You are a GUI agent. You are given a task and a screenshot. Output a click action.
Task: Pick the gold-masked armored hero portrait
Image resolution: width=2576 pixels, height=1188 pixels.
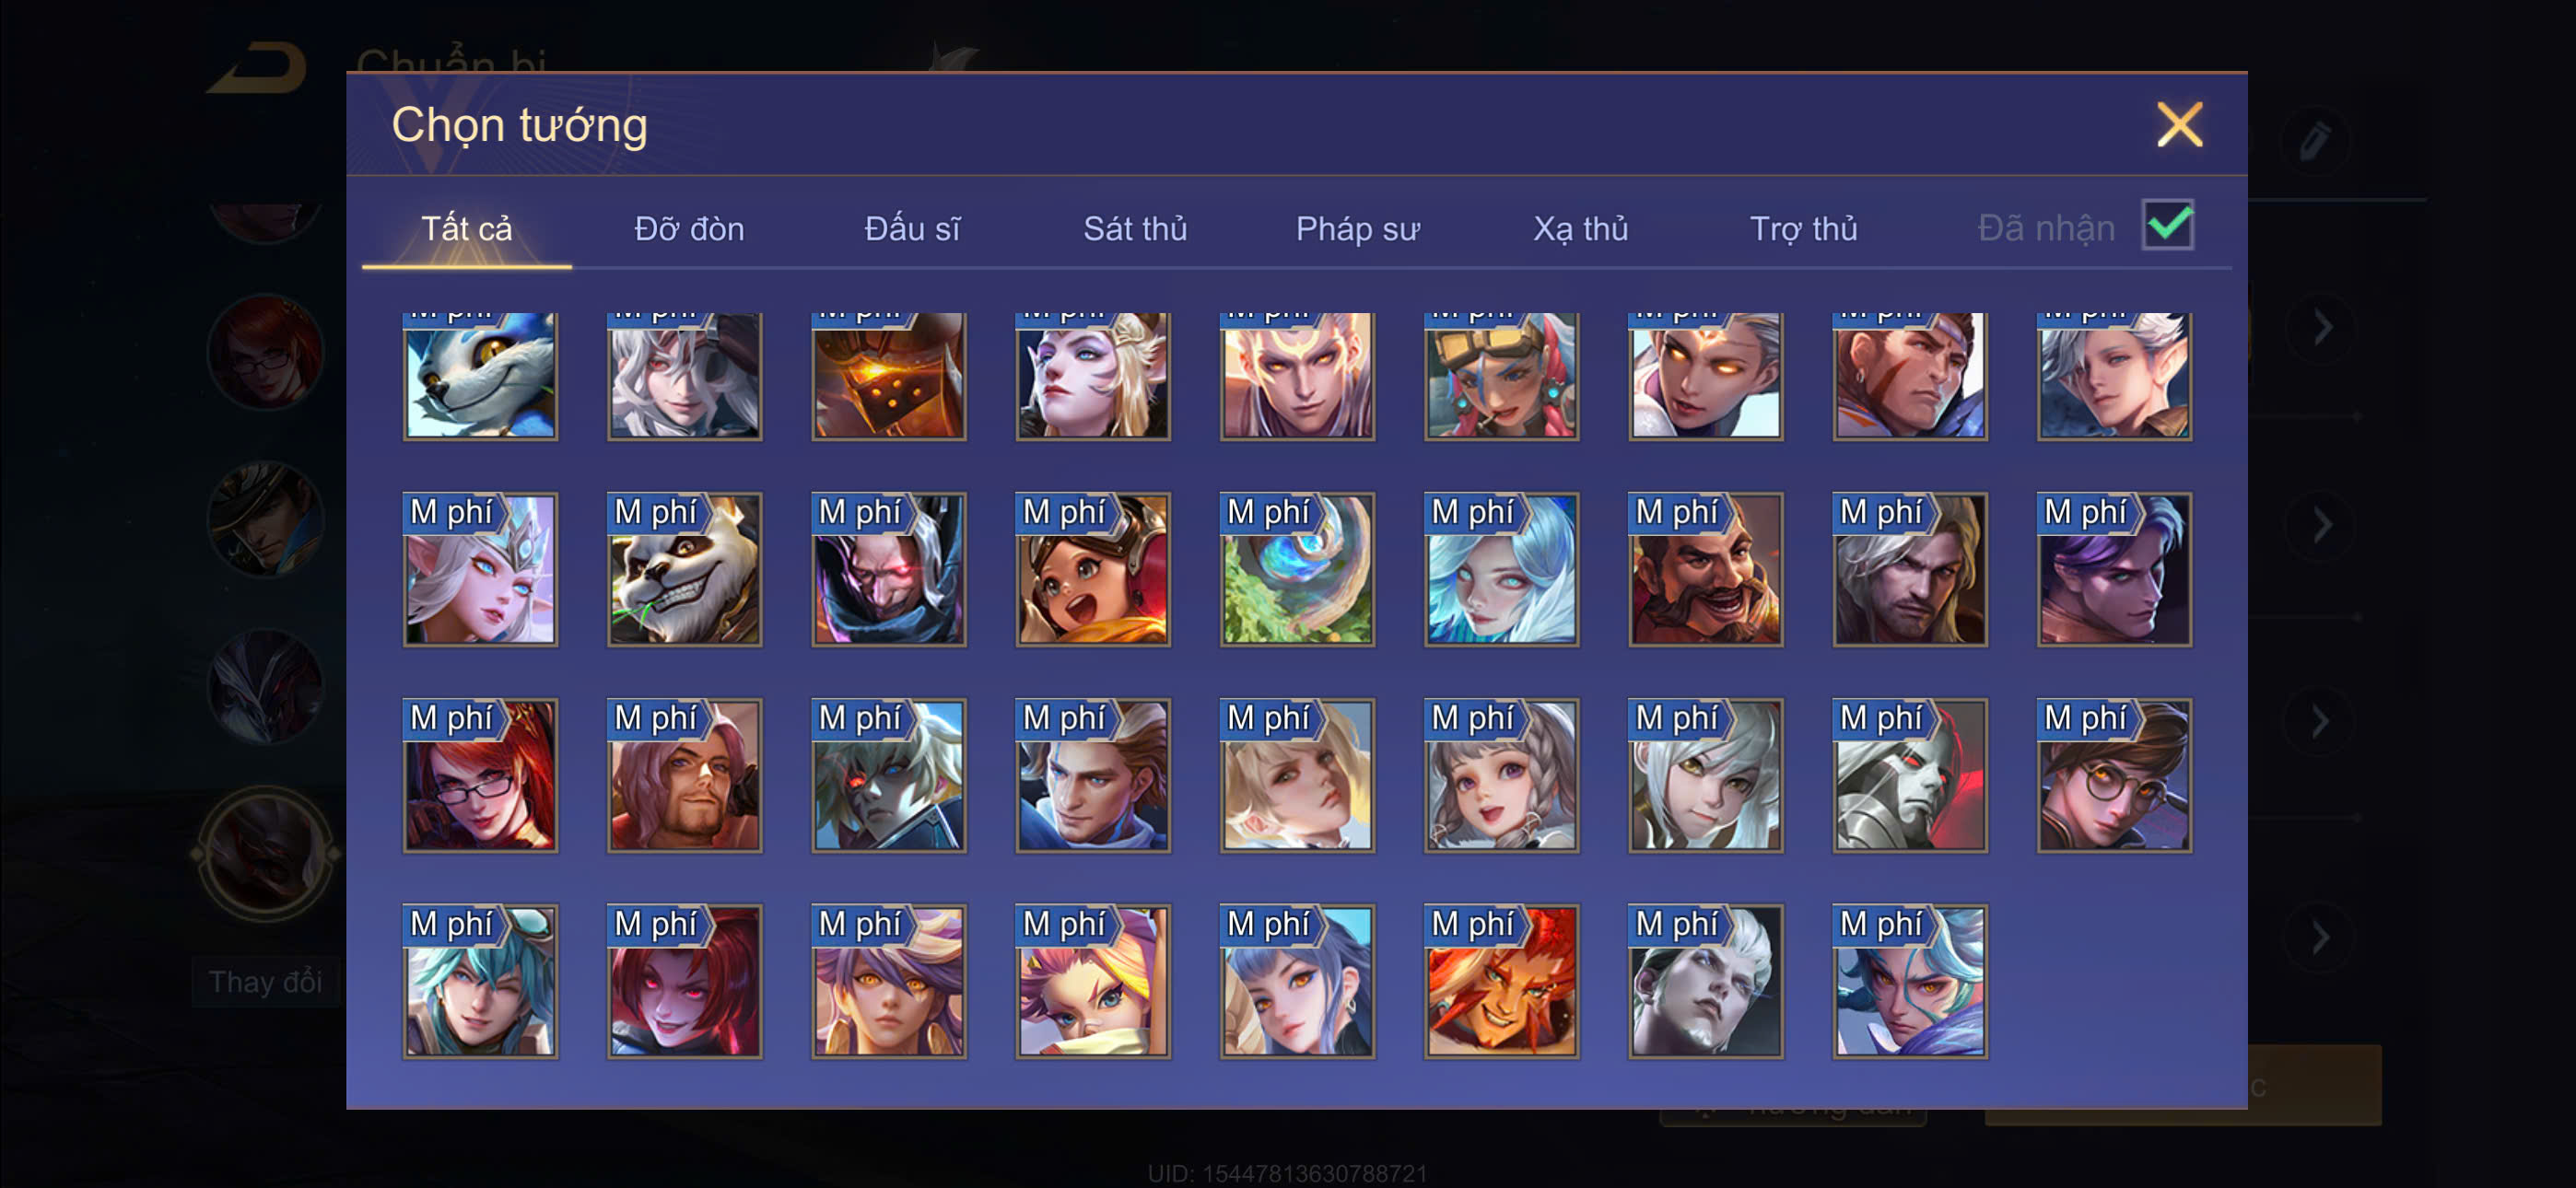coord(888,375)
